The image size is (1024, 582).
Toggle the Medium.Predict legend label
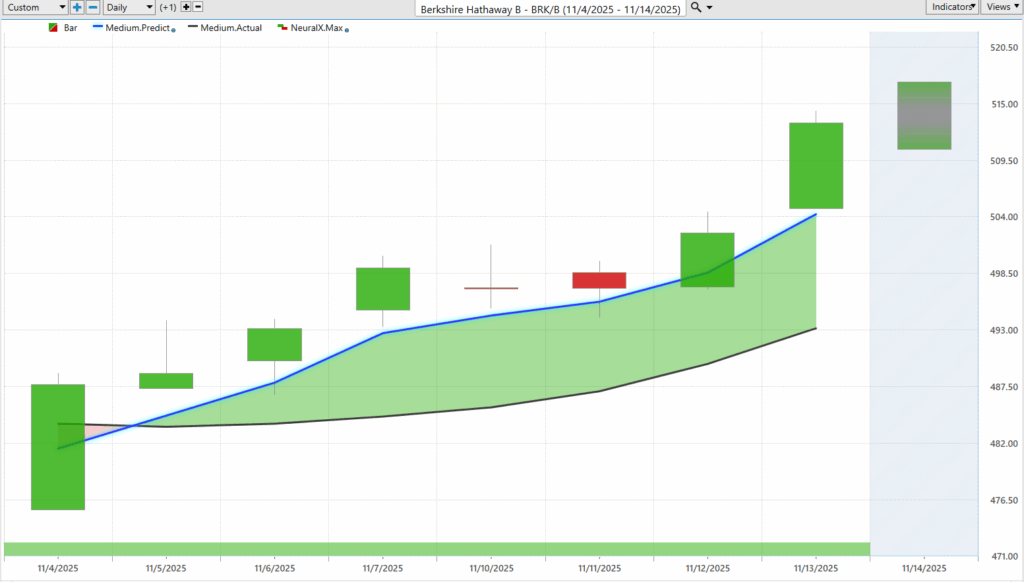pyautogui.click(x=138, y=28)
